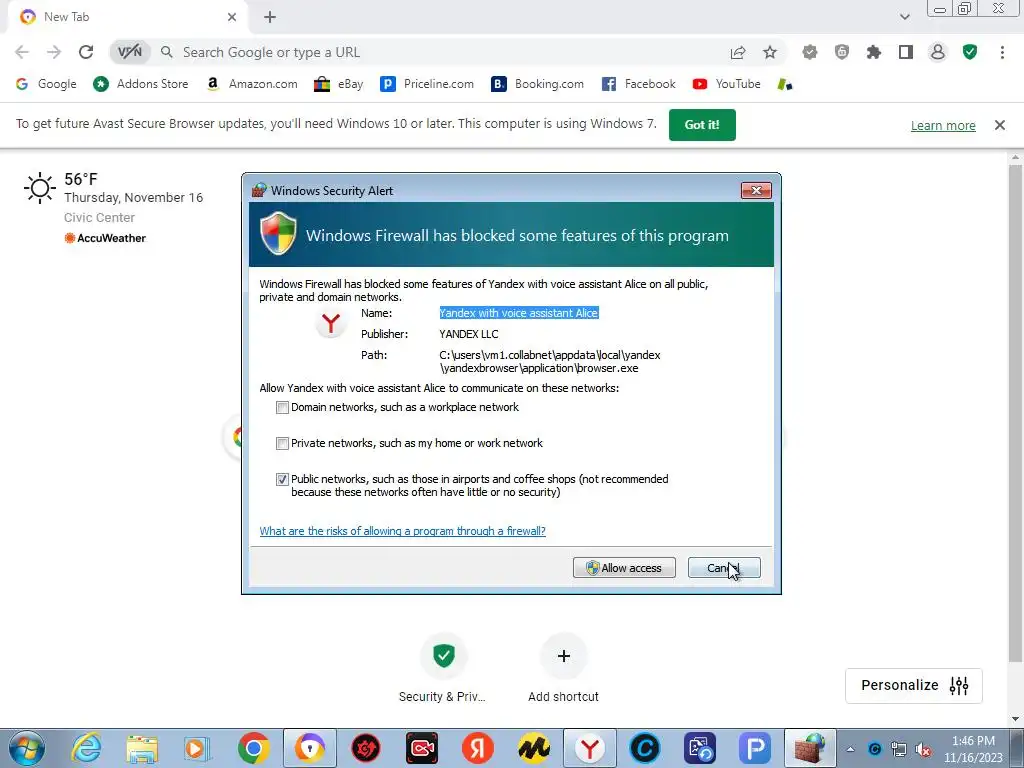The width and height of the screenshot is (1024, 768).
Task: Click the YANDEX LLC publisher text
Action: [x=469, y=334]
